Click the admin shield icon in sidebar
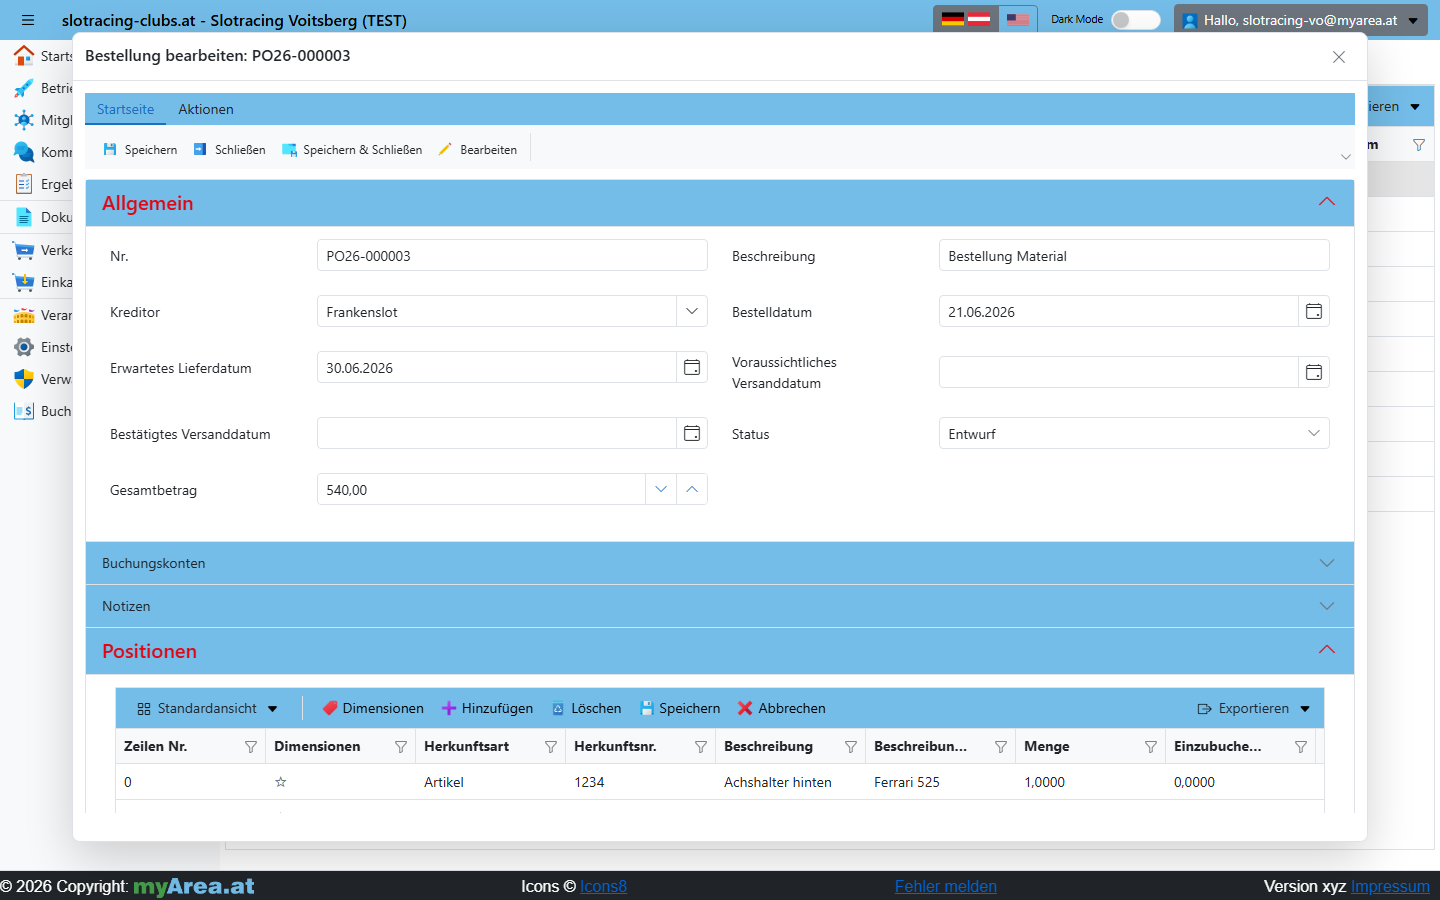Viewport: 1440px width, 900px height. click(24, 379)
